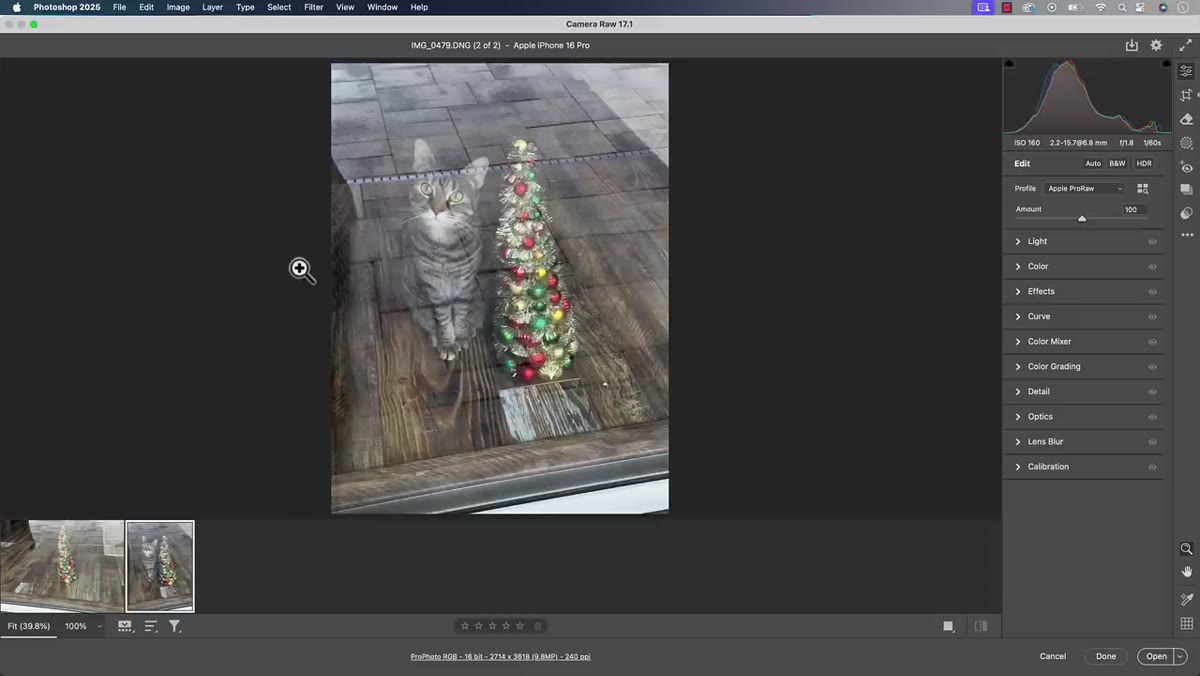Viewport: 1200px width, 676px height.
Task: Open the Open button dropdown arrow
Action: coord(1180,656)
